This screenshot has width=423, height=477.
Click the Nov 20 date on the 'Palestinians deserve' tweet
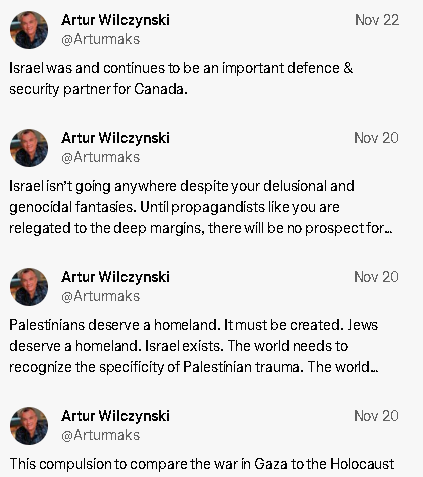coord(376,277)
